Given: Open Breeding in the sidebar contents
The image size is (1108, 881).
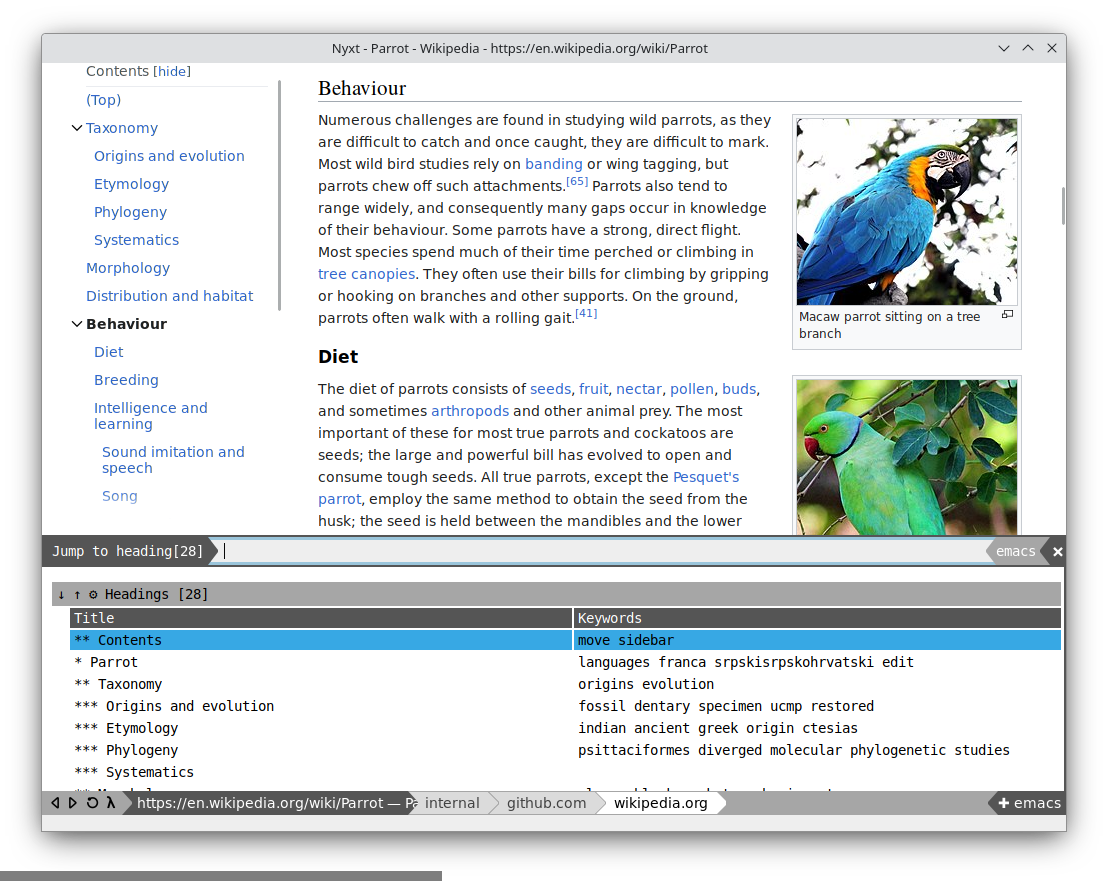Looking at the screenshot, I should (126, 380).
